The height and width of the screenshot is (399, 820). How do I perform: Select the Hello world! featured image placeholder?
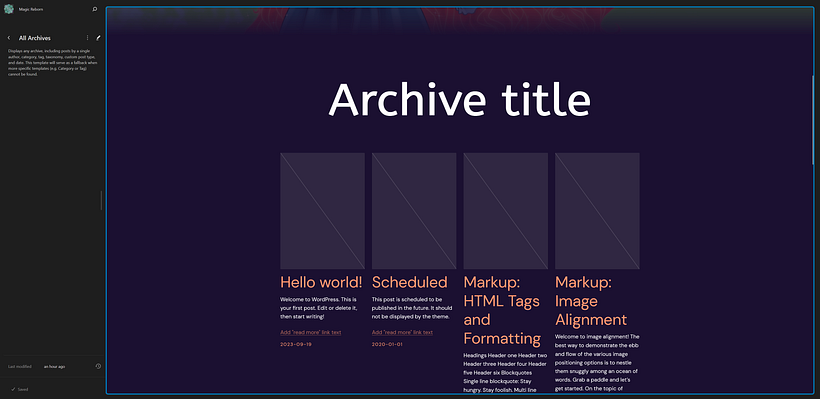pos(323,211)
